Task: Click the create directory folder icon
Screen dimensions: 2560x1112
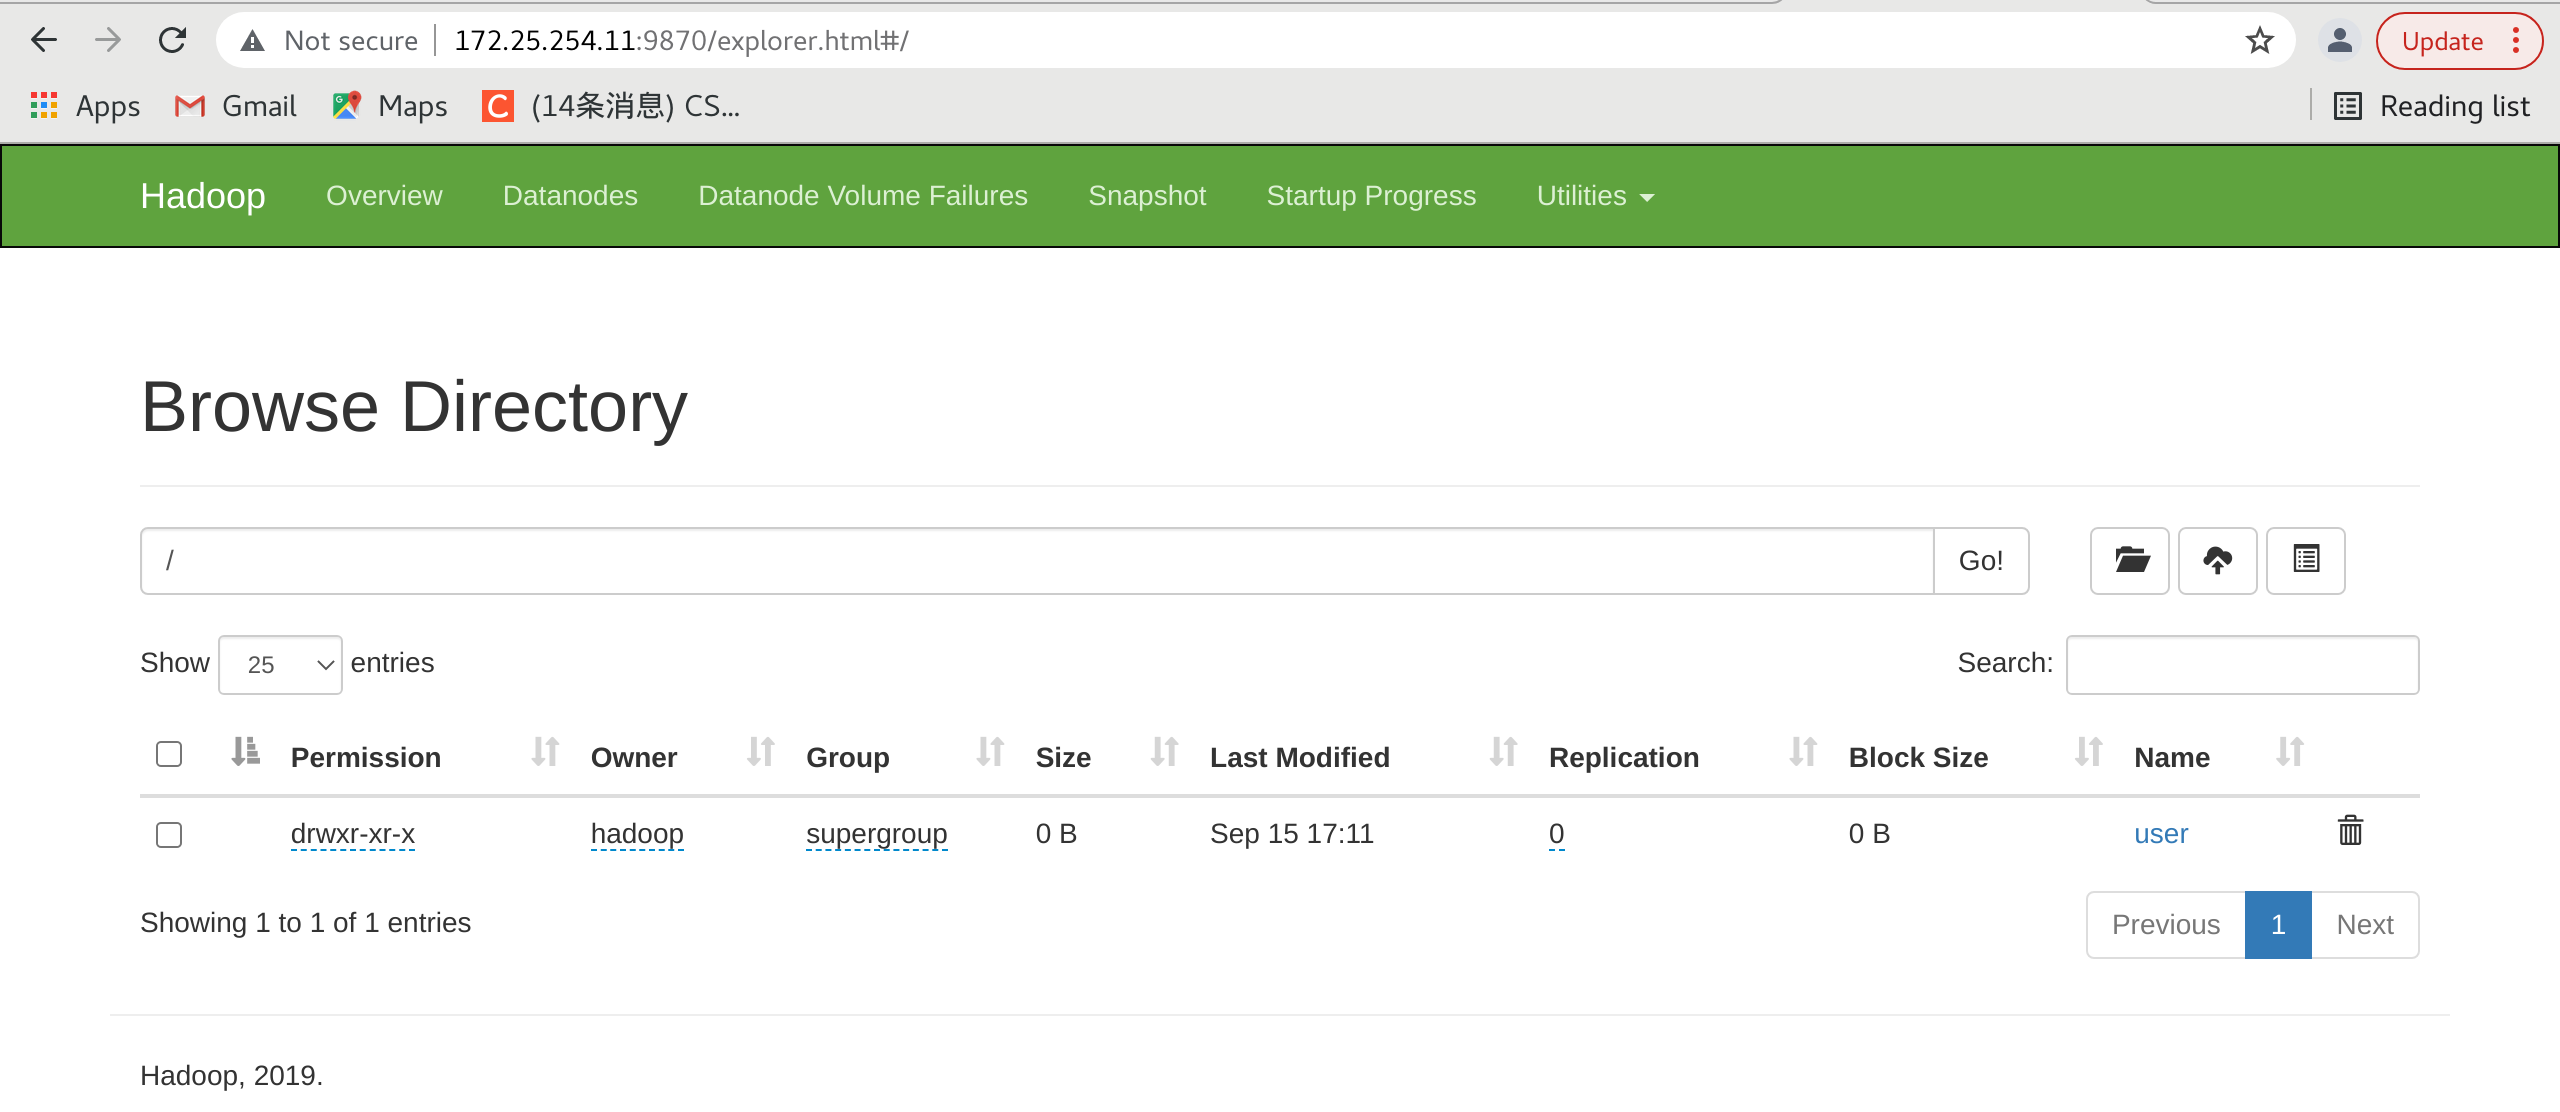Action: pyautogui.click(x=2129, y=560)
